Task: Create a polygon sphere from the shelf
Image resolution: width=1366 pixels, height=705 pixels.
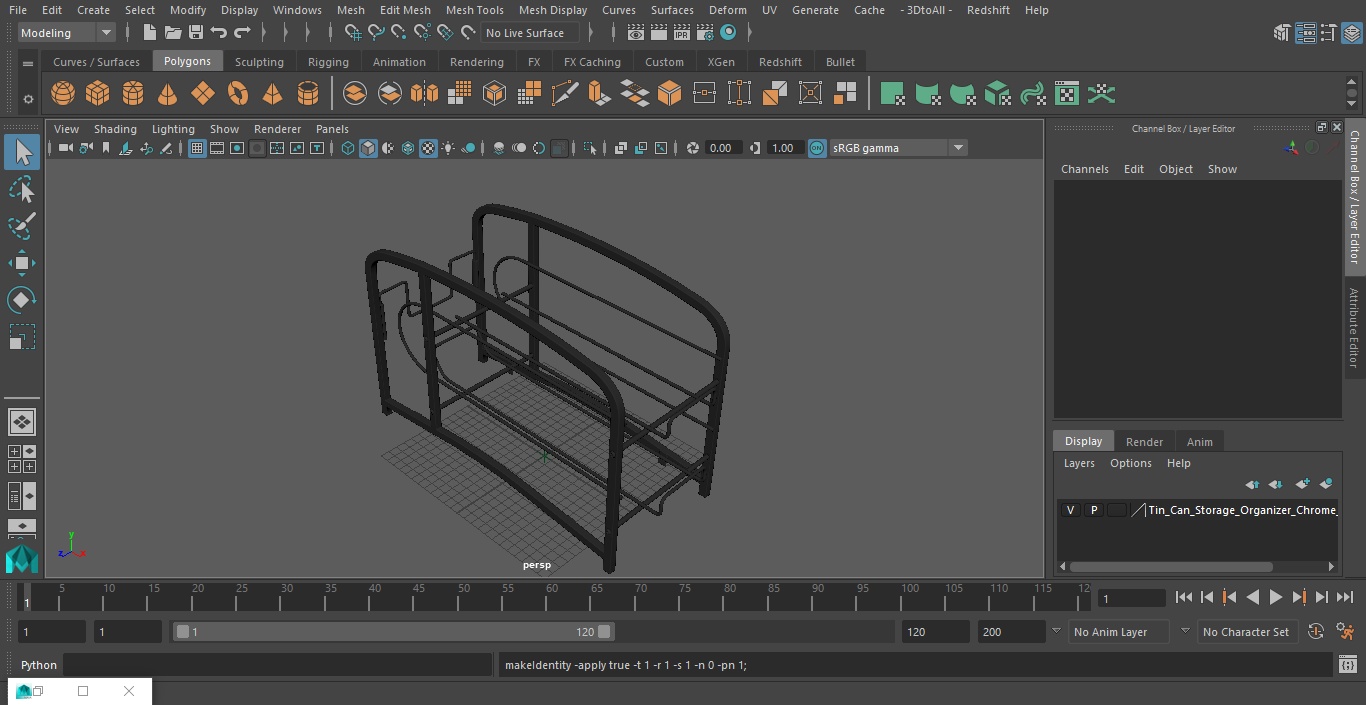Action: coord(63,94)
